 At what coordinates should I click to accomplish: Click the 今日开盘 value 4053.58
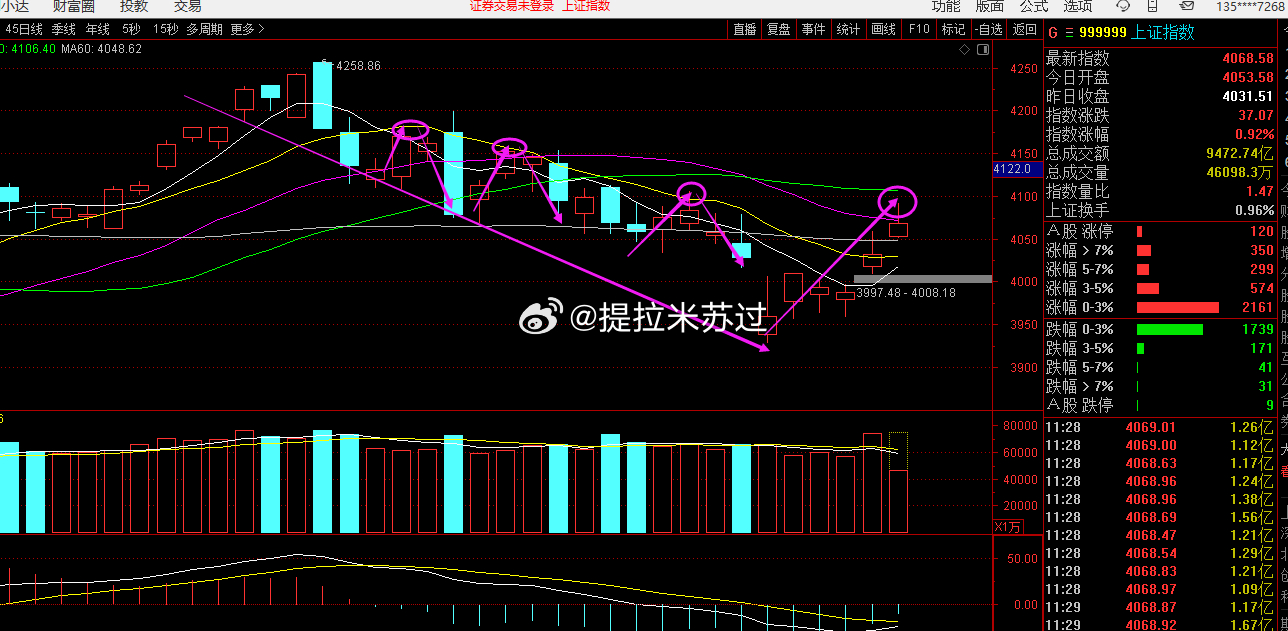click(x=1247, y=78)
